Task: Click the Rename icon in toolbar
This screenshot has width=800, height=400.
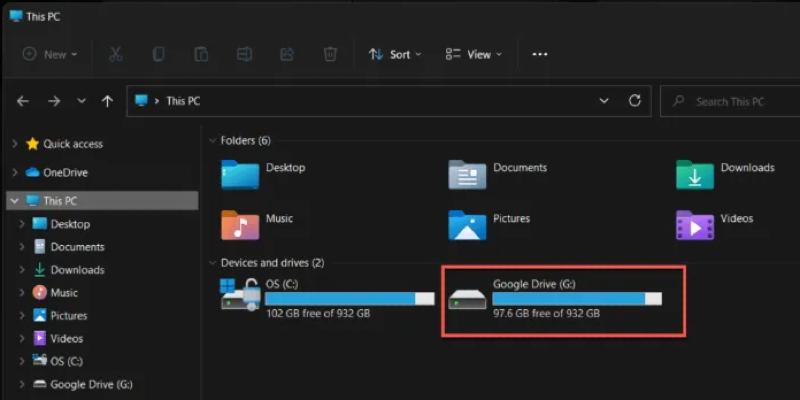Action: tap(244, 54)
